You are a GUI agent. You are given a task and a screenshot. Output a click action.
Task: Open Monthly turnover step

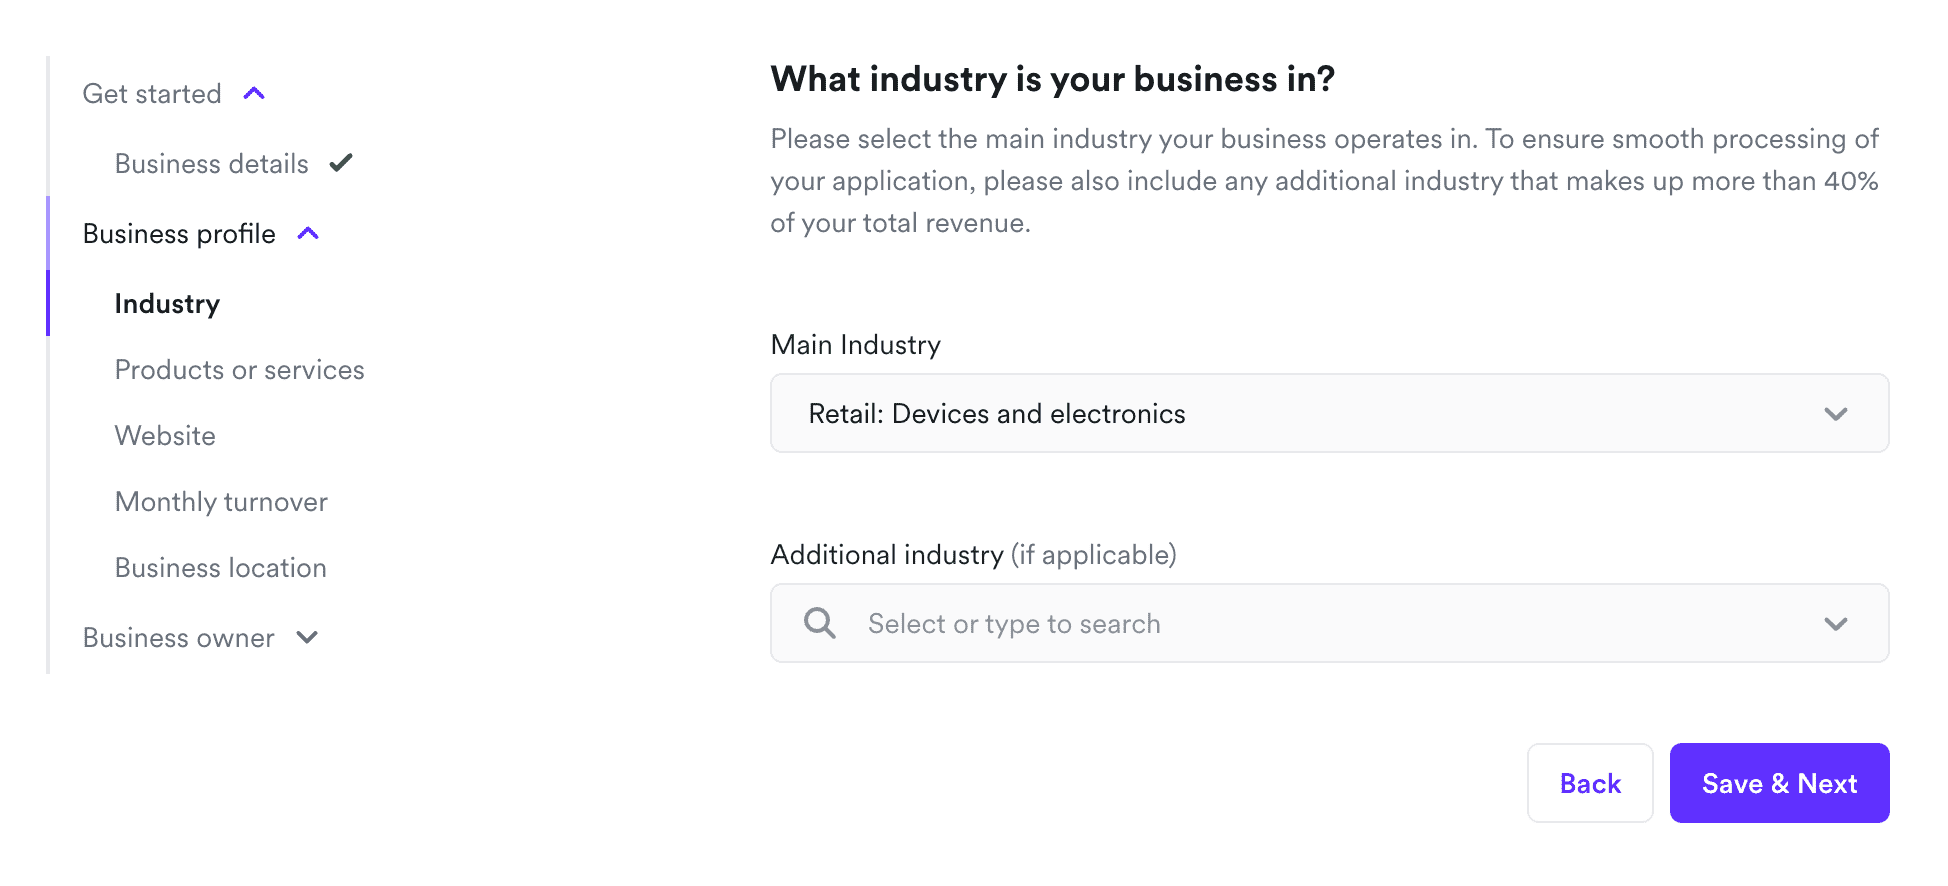221,502
